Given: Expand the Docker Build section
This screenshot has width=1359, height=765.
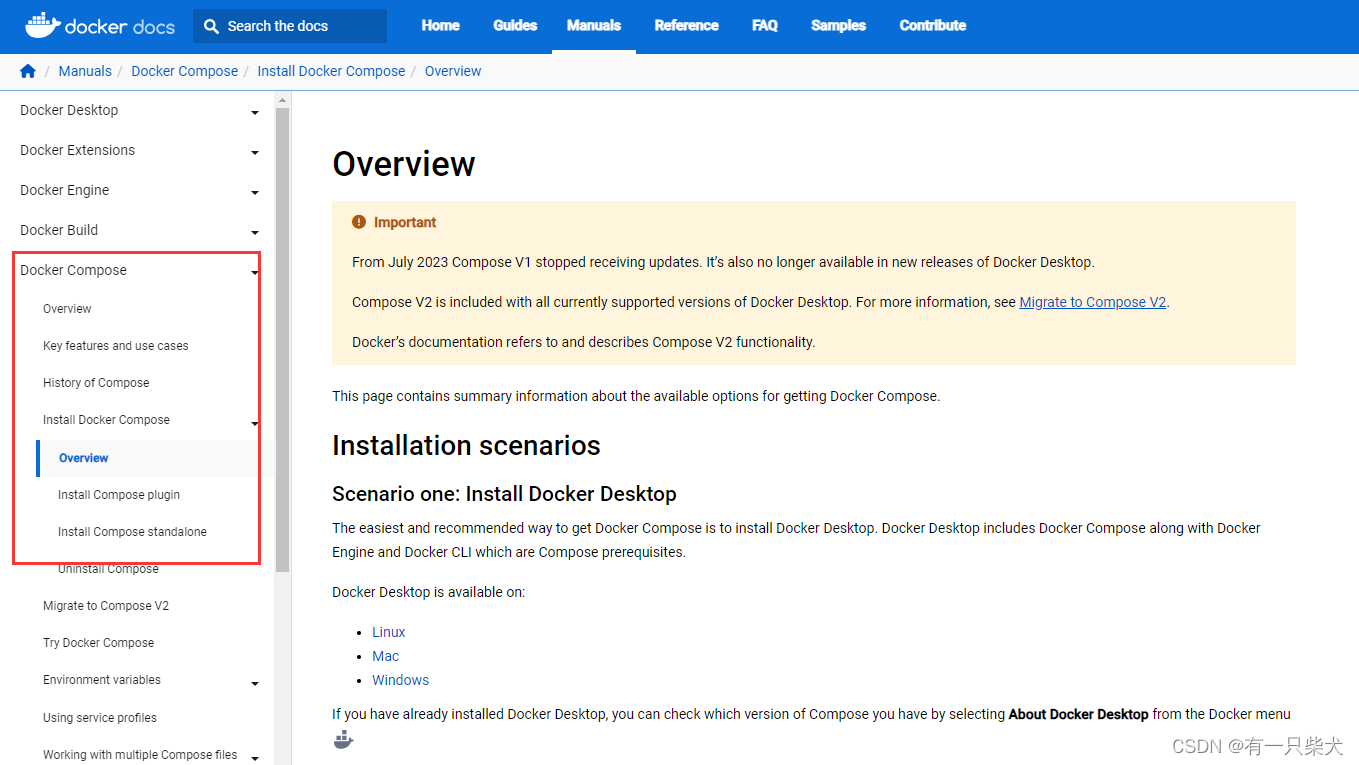Looking at the screenshot, I should pyautogui.click(x=254, y=232).
